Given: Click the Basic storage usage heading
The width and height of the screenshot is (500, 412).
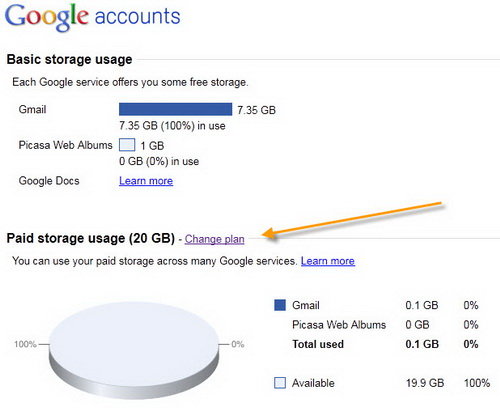Looking at the screenshot, I should pos(69,59).
